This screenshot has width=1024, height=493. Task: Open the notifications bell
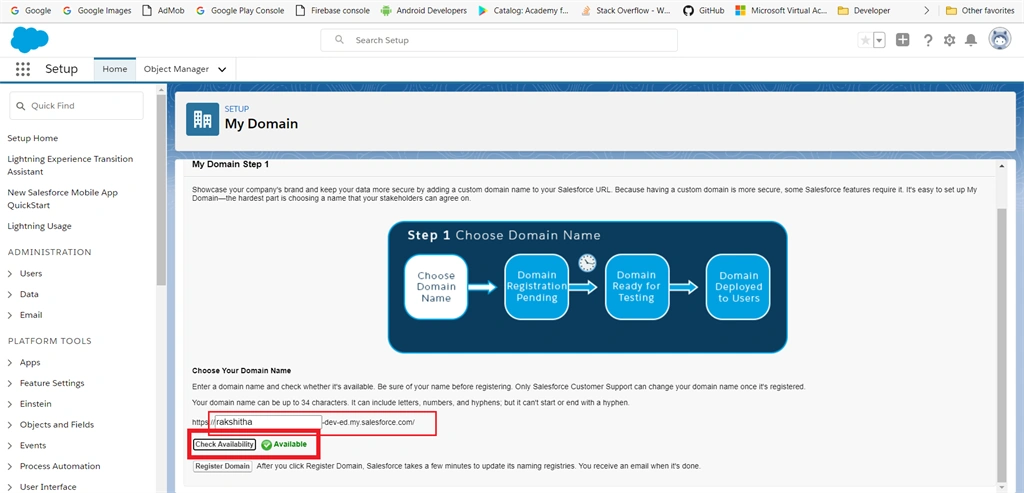point(971,40)
